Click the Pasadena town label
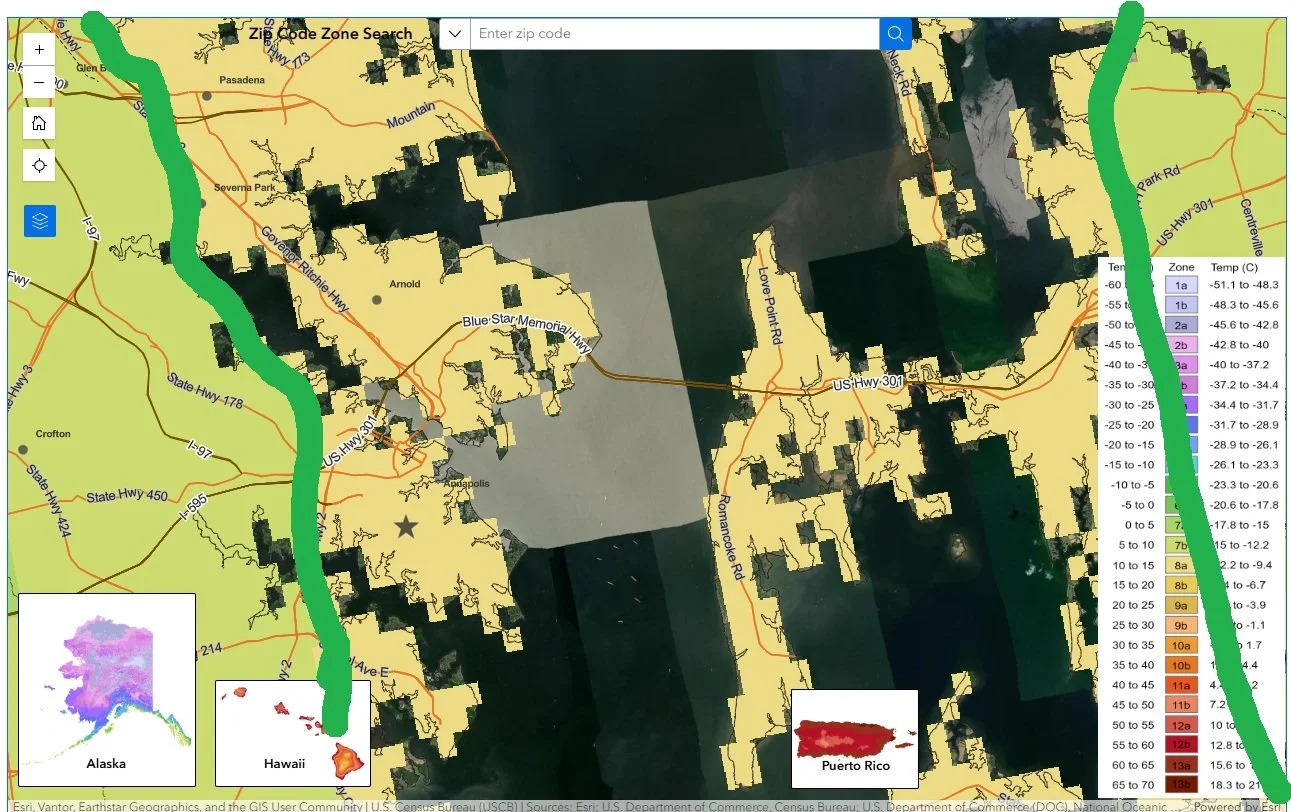Viewport: 1291px width, 812px height. tap(243, 80)
